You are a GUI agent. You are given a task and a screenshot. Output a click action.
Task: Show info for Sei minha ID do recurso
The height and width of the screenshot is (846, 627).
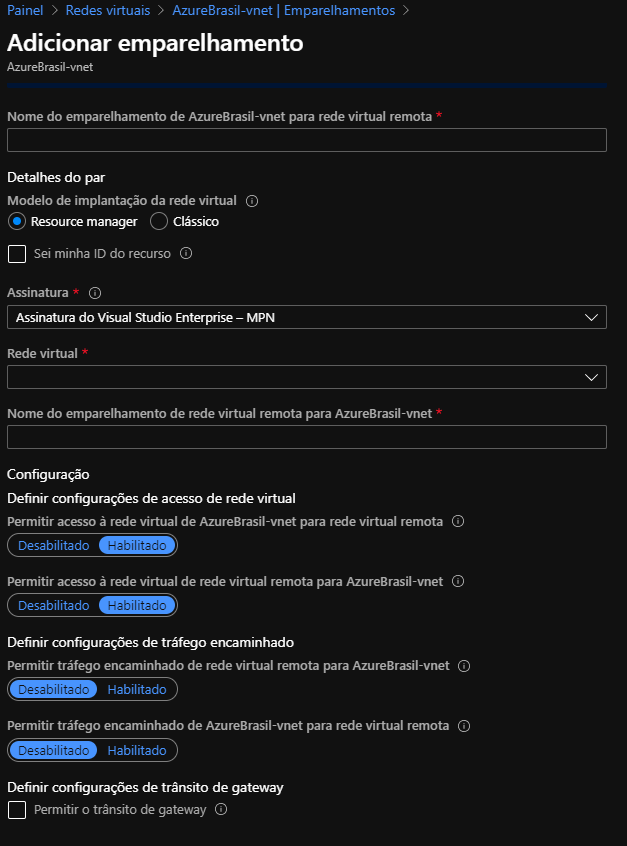coord(186,253)
